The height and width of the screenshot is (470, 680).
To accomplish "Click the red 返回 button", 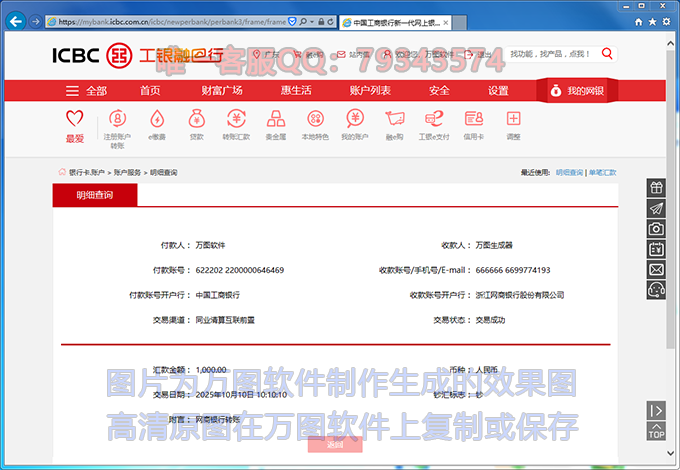I will coord(335,445).
